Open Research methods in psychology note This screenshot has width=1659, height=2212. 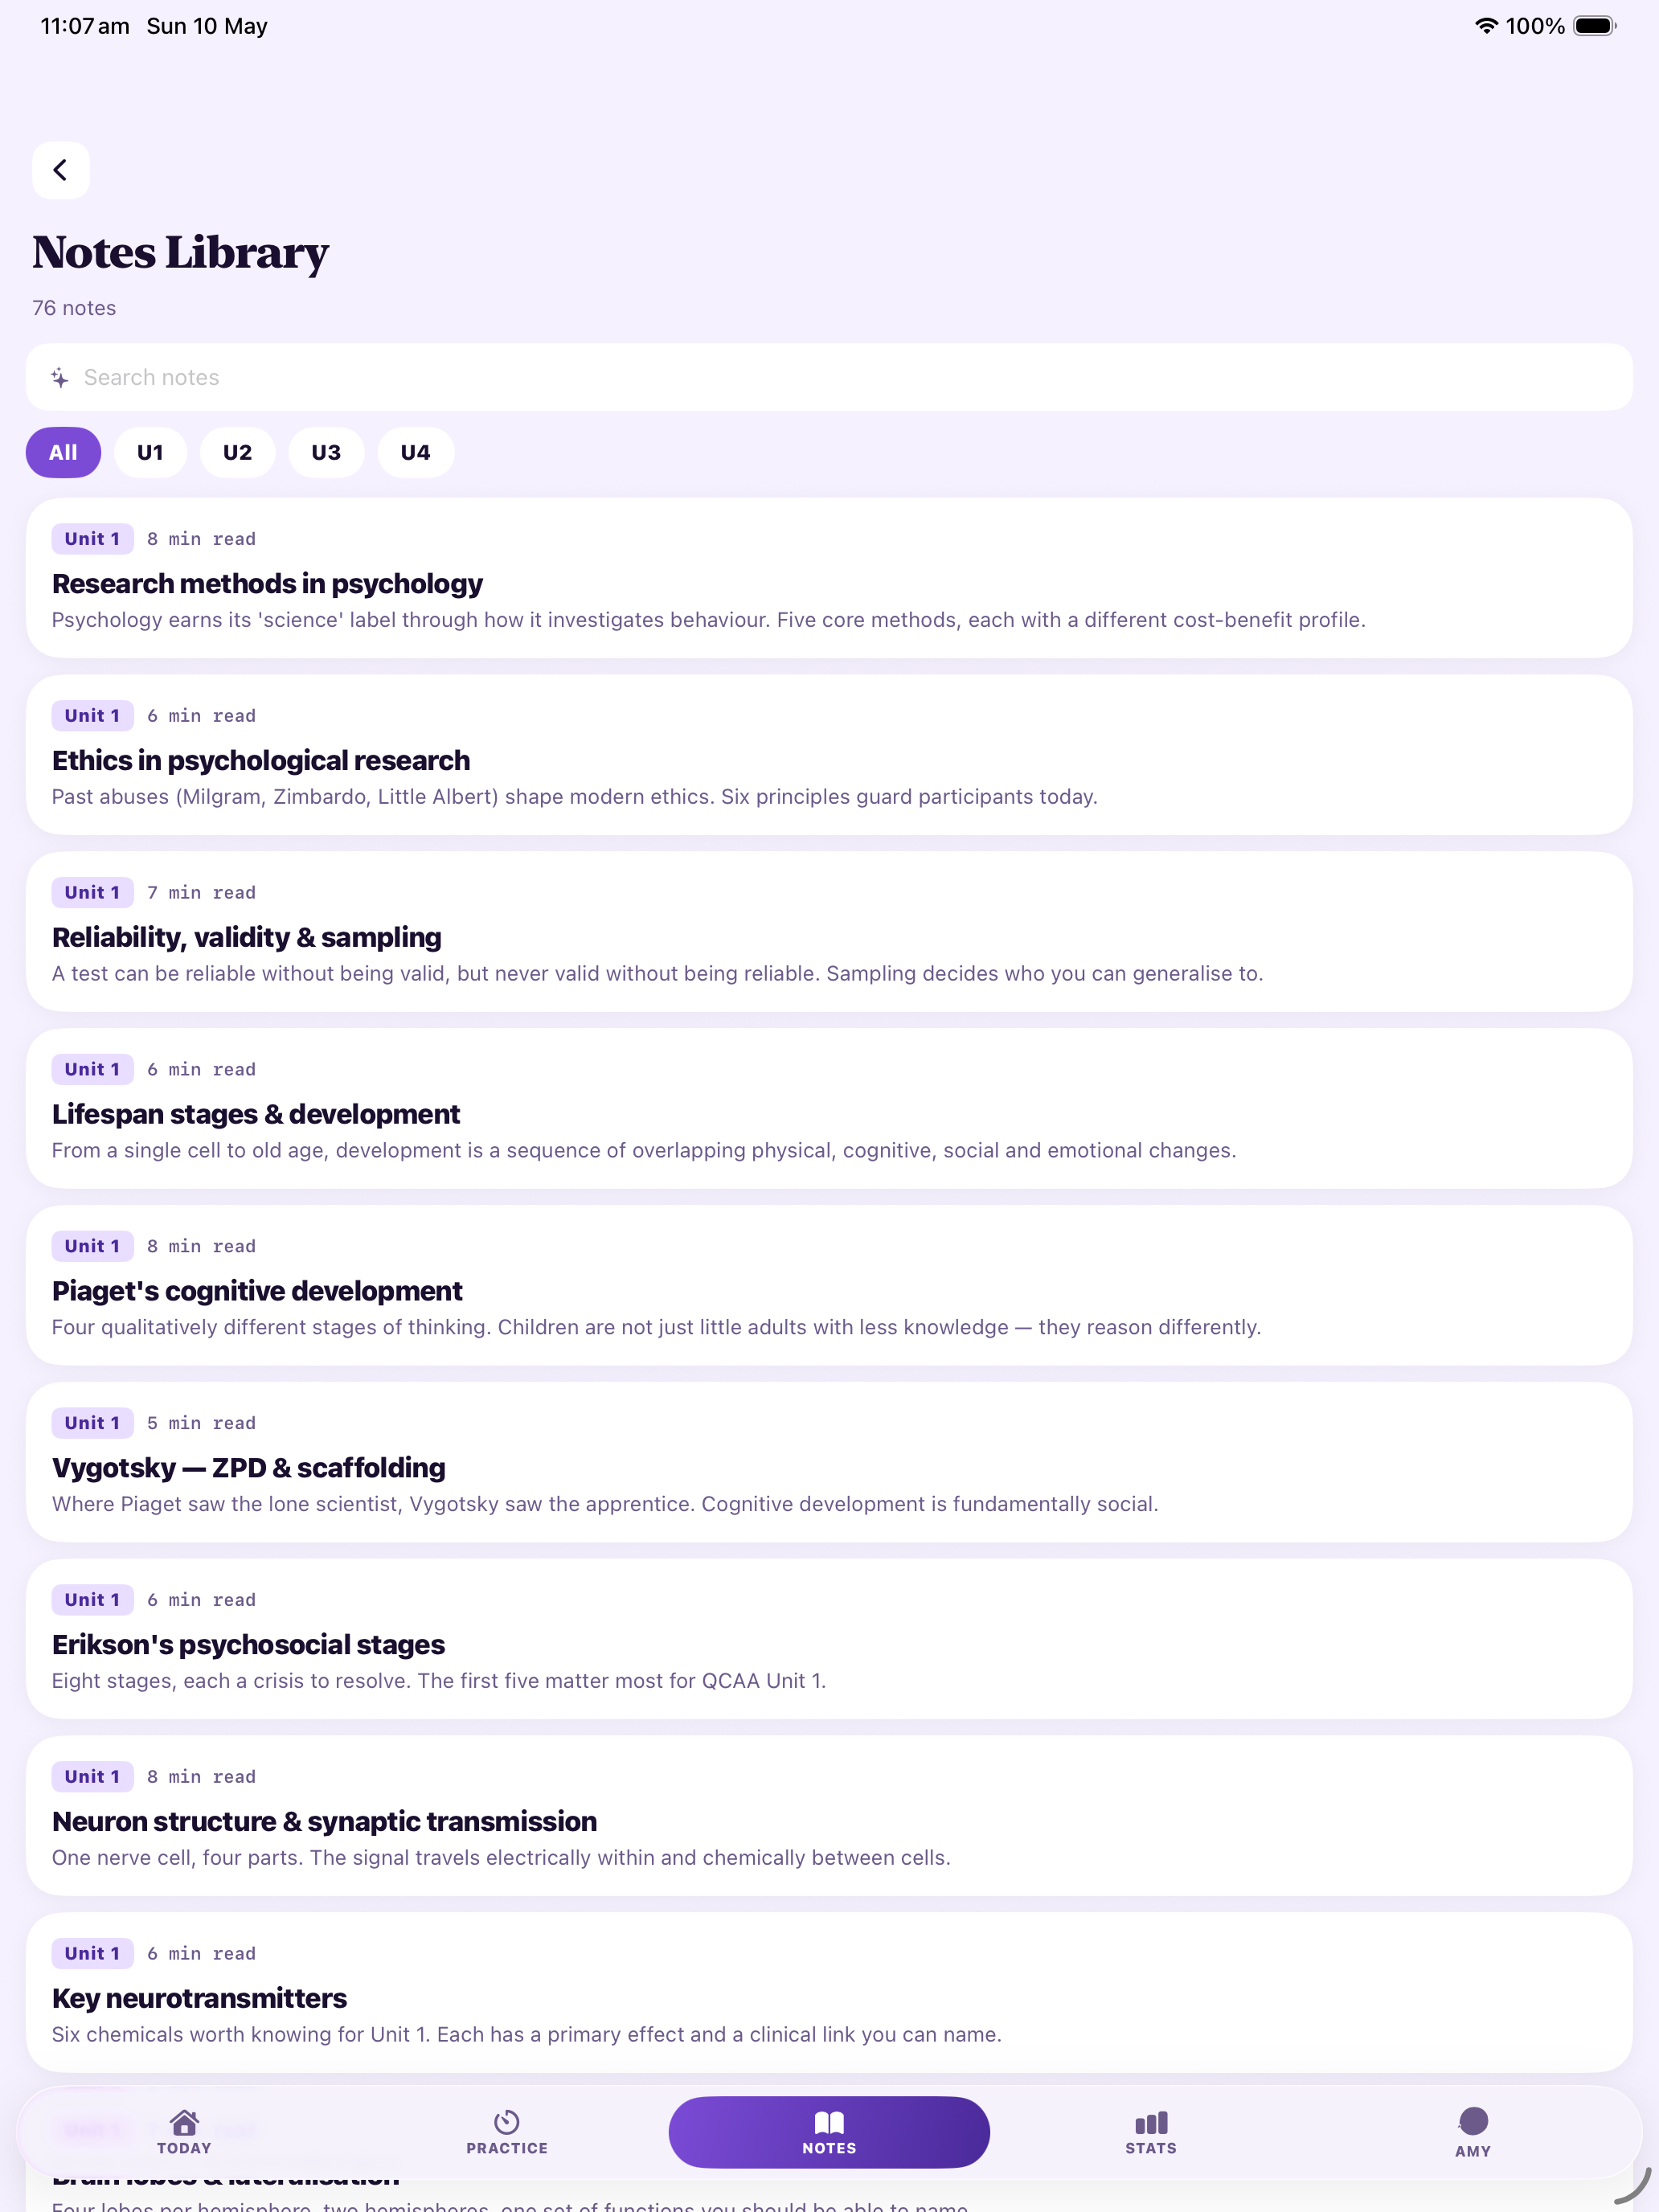click(829, 578)
